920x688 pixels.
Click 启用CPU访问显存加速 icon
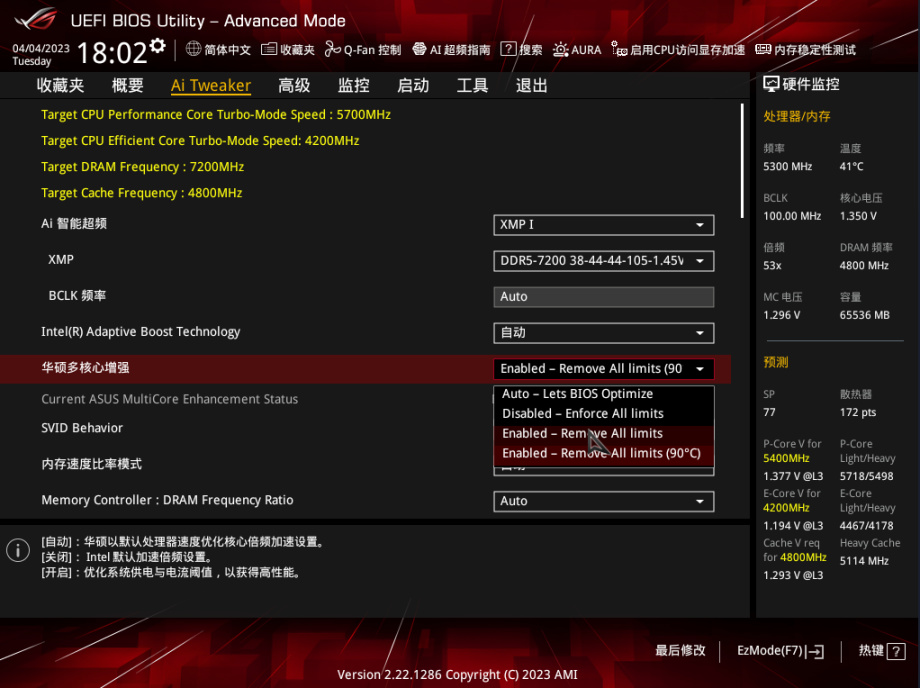(619, 49)
